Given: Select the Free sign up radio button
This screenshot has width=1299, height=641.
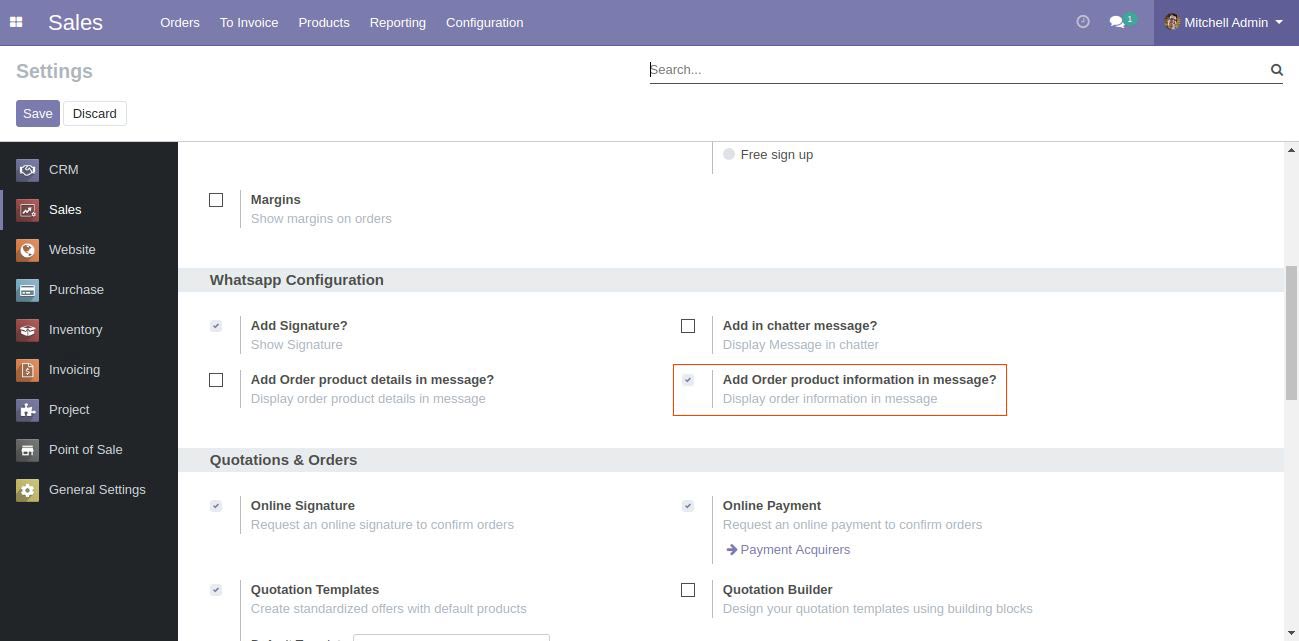Looking at the screenshot, I should [729, 154].
